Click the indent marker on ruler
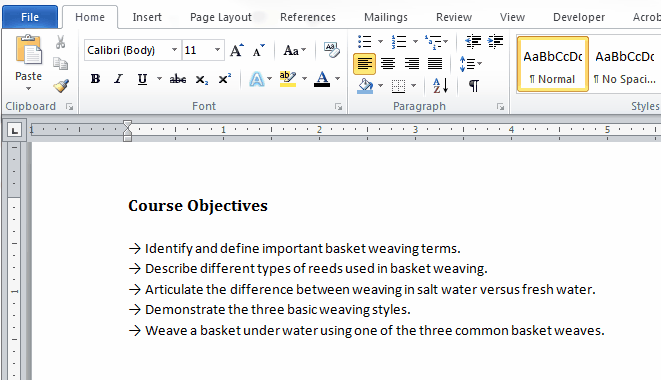This screenshot has height=380, width=661. 127,131
